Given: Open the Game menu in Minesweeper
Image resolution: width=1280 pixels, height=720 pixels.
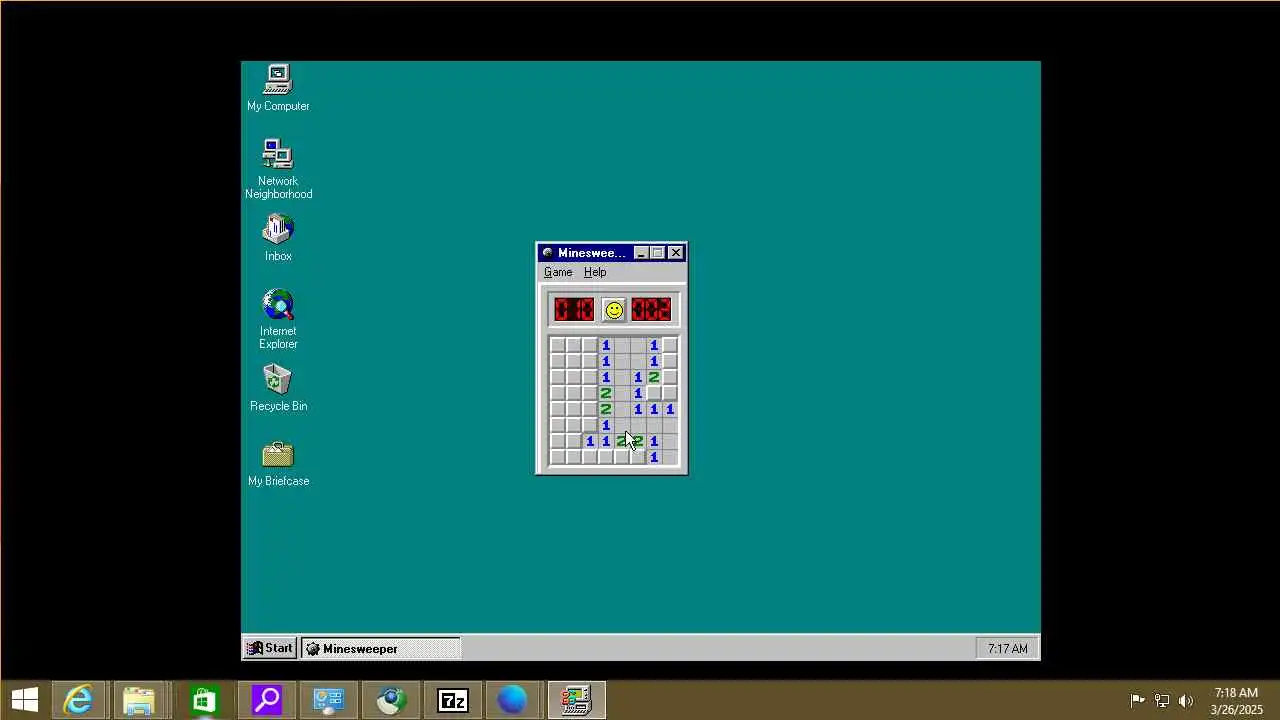Looking at the screenshot, I should [x=558, y=272].
